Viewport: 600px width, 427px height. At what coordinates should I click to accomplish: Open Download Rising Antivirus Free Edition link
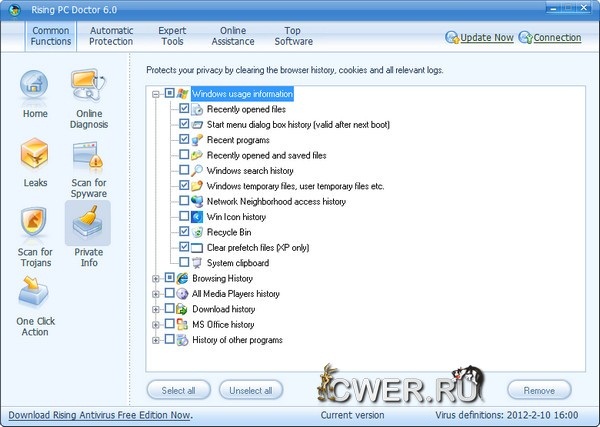pyautogui.click(x=100, y=415)
